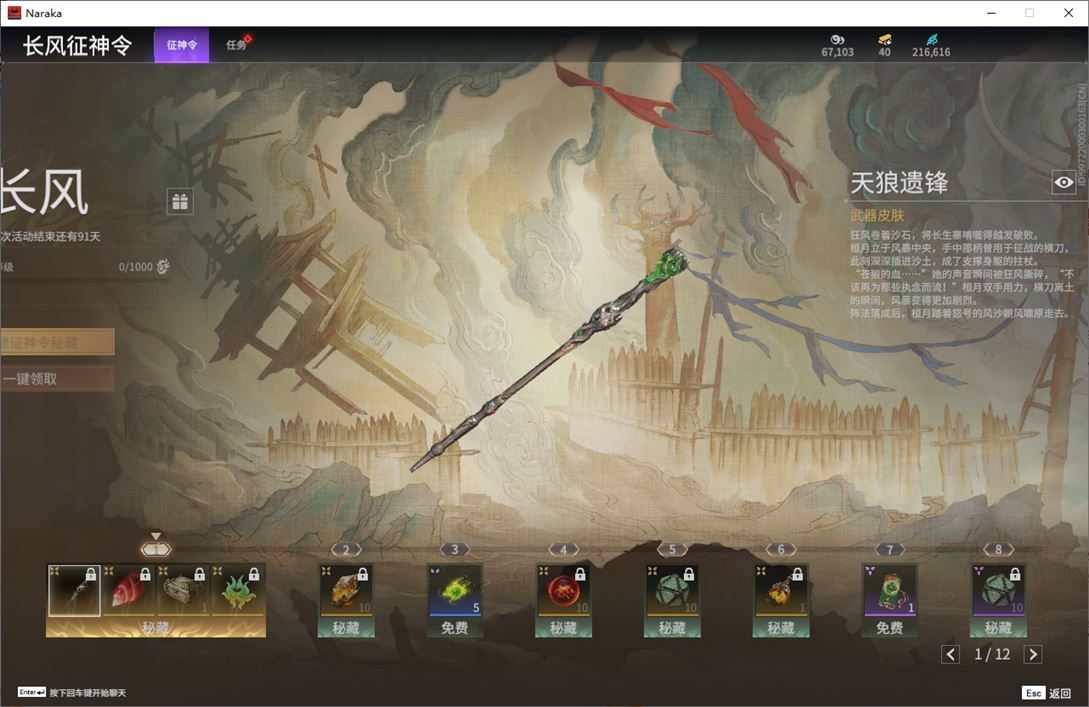Click the level 3 marker on track
Screen dimensions: 1089x707
(455, 549)
